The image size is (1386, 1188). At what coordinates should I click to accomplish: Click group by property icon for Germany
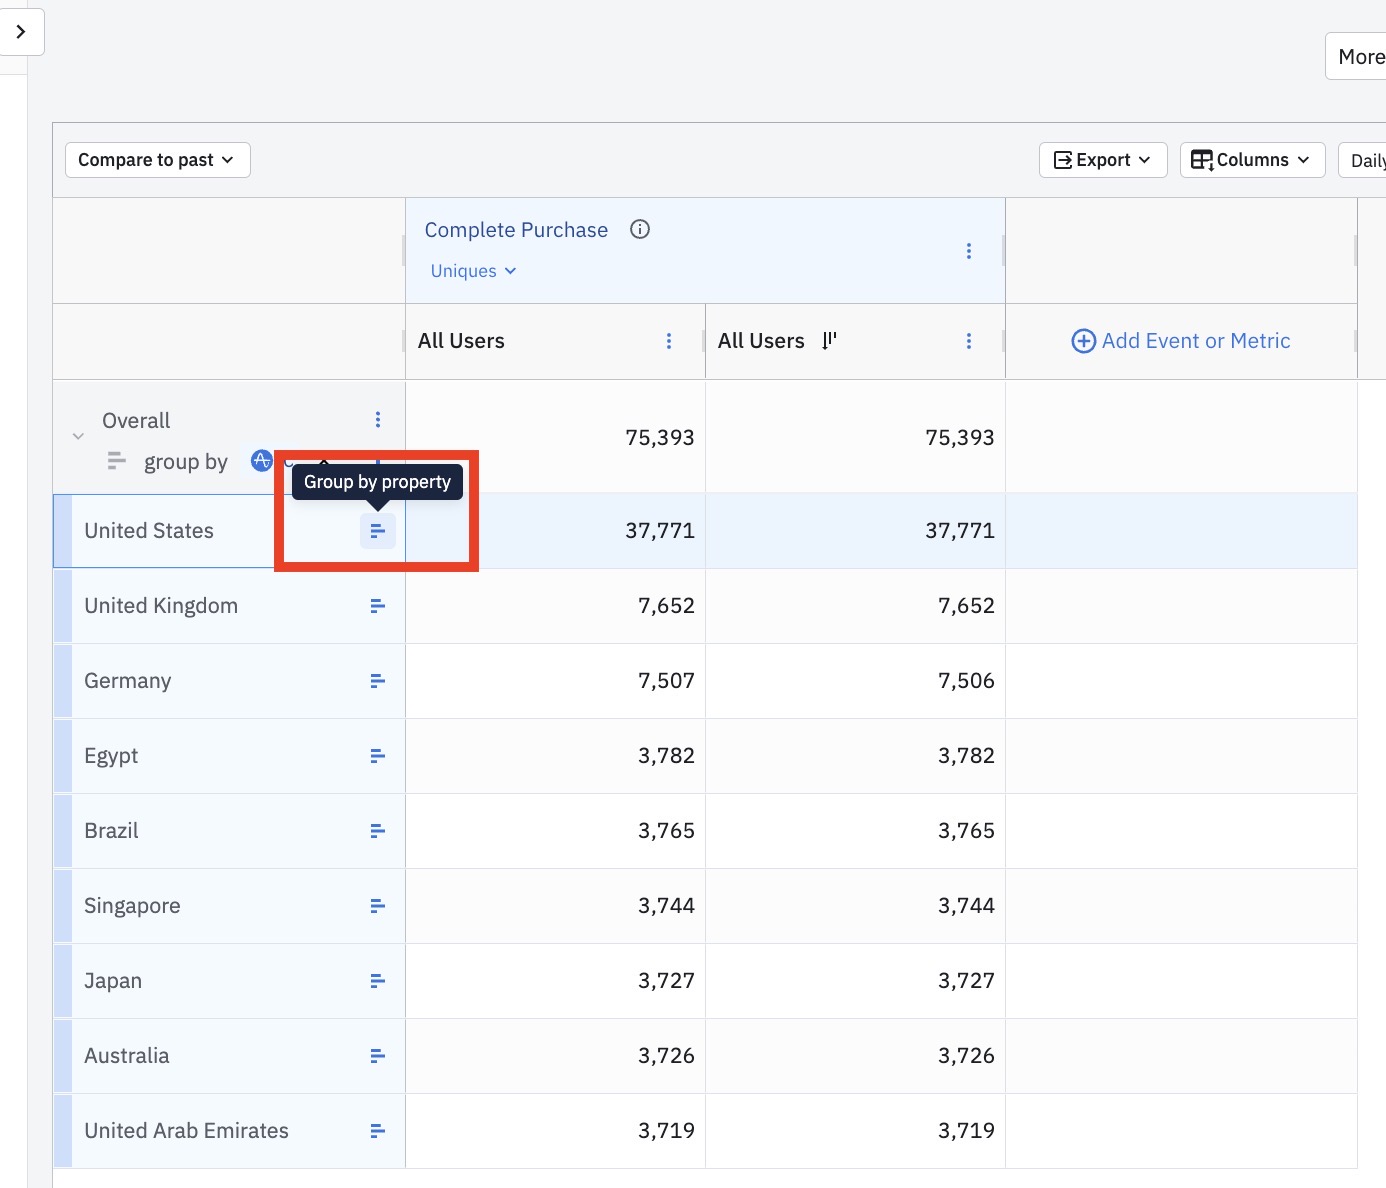377,681
